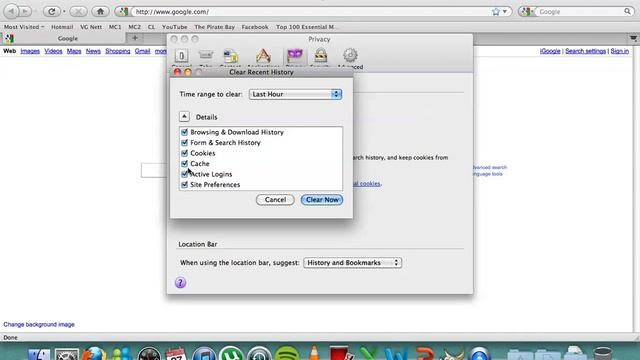640x360 pixels.
Task: Uncheck Active Logins
Action: pos(184,174)
